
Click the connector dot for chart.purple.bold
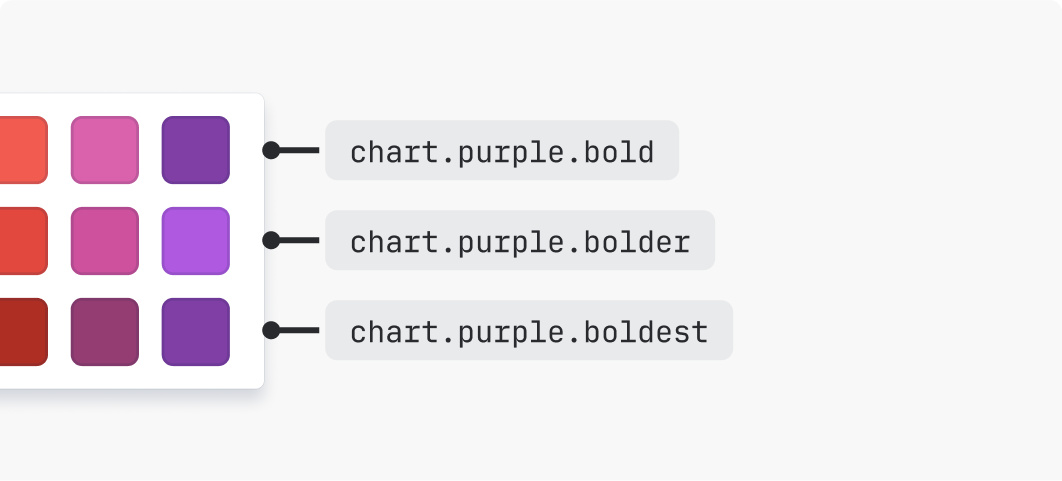pyautogui.click(x=271, y=150)
